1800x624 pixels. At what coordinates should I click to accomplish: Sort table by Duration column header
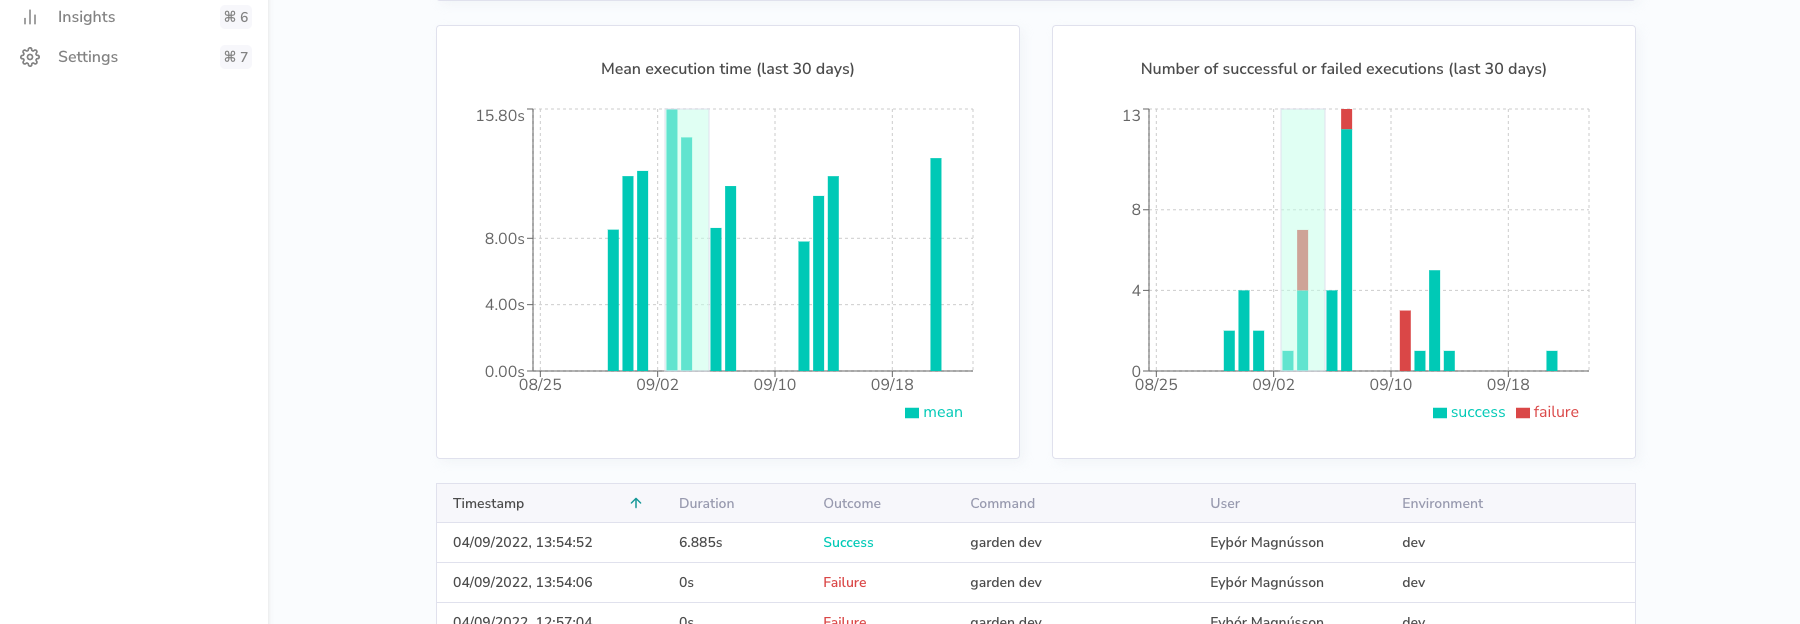tap(706, 503)
